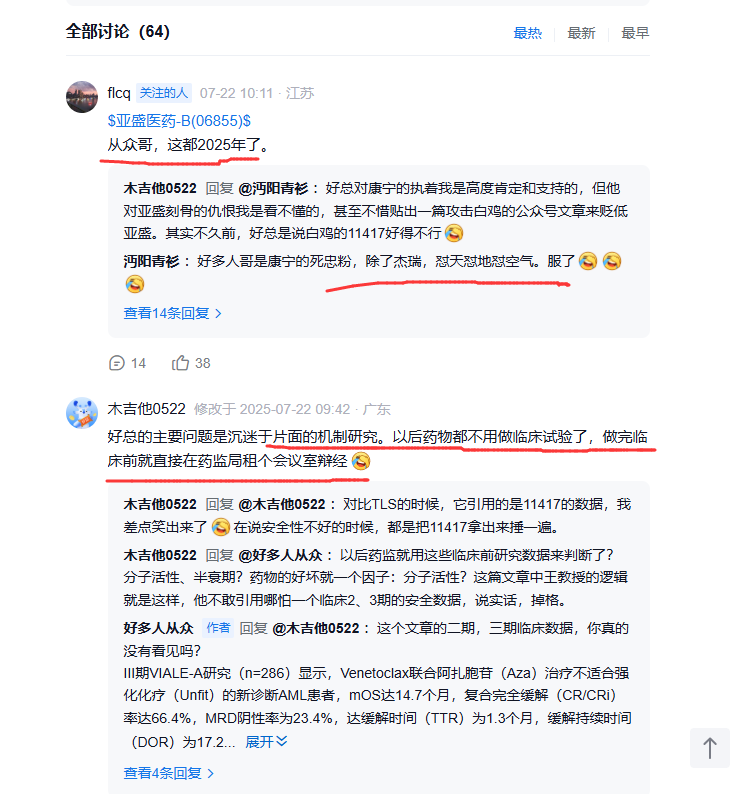The height and width of the screenshot is (794, 739).
Task: Expand 查看14条回复 replies
Action: (x=172, y=313)
